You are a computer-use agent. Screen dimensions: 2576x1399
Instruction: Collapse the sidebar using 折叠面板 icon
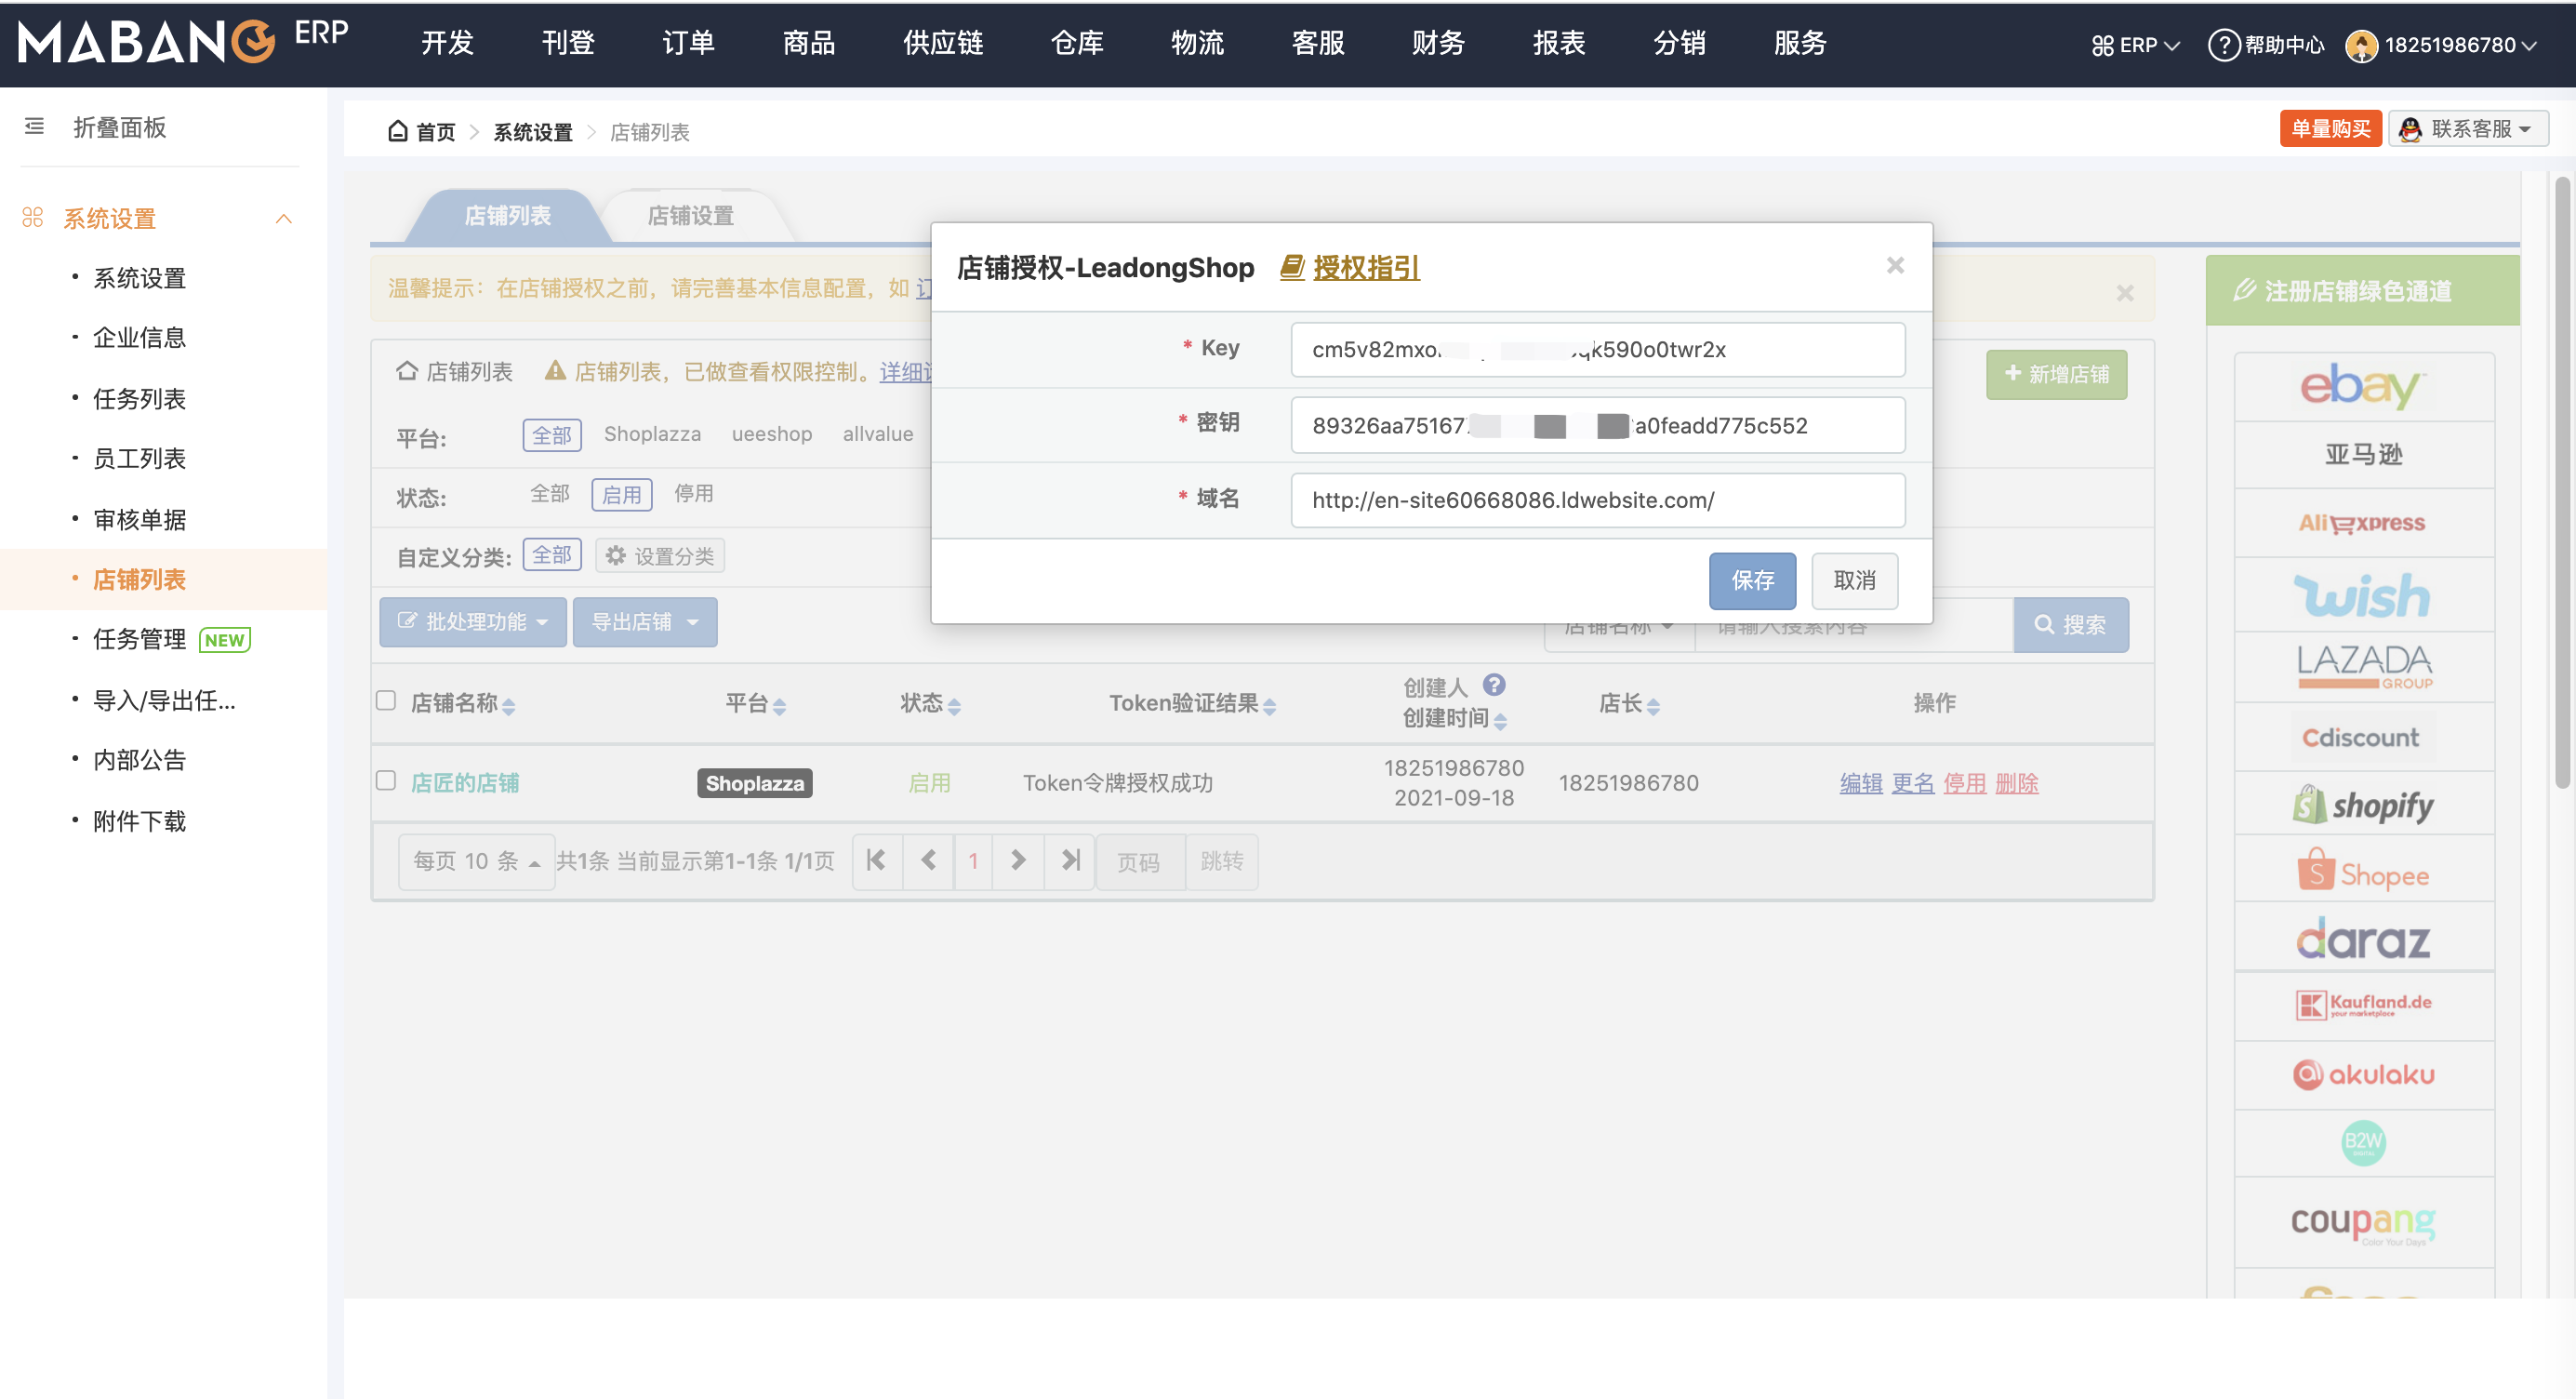click(33, 127)
